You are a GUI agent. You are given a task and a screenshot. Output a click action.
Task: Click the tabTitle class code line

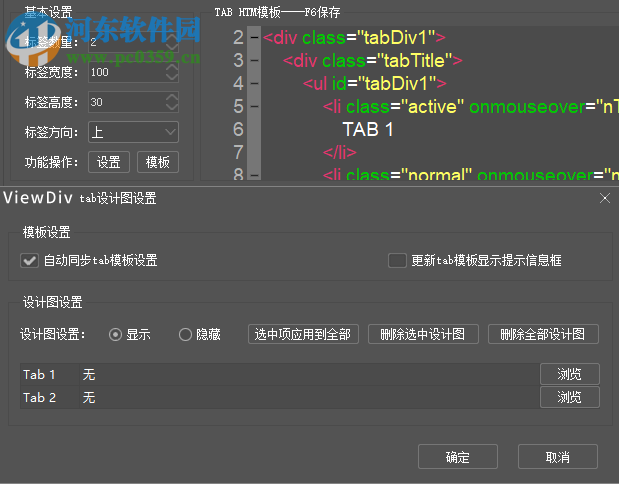[x=373, y=61]
